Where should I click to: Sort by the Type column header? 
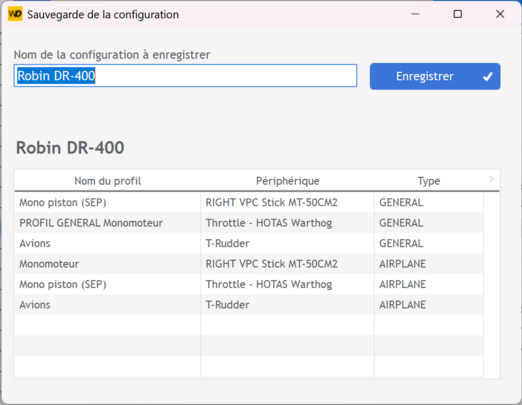click(429, 181)
